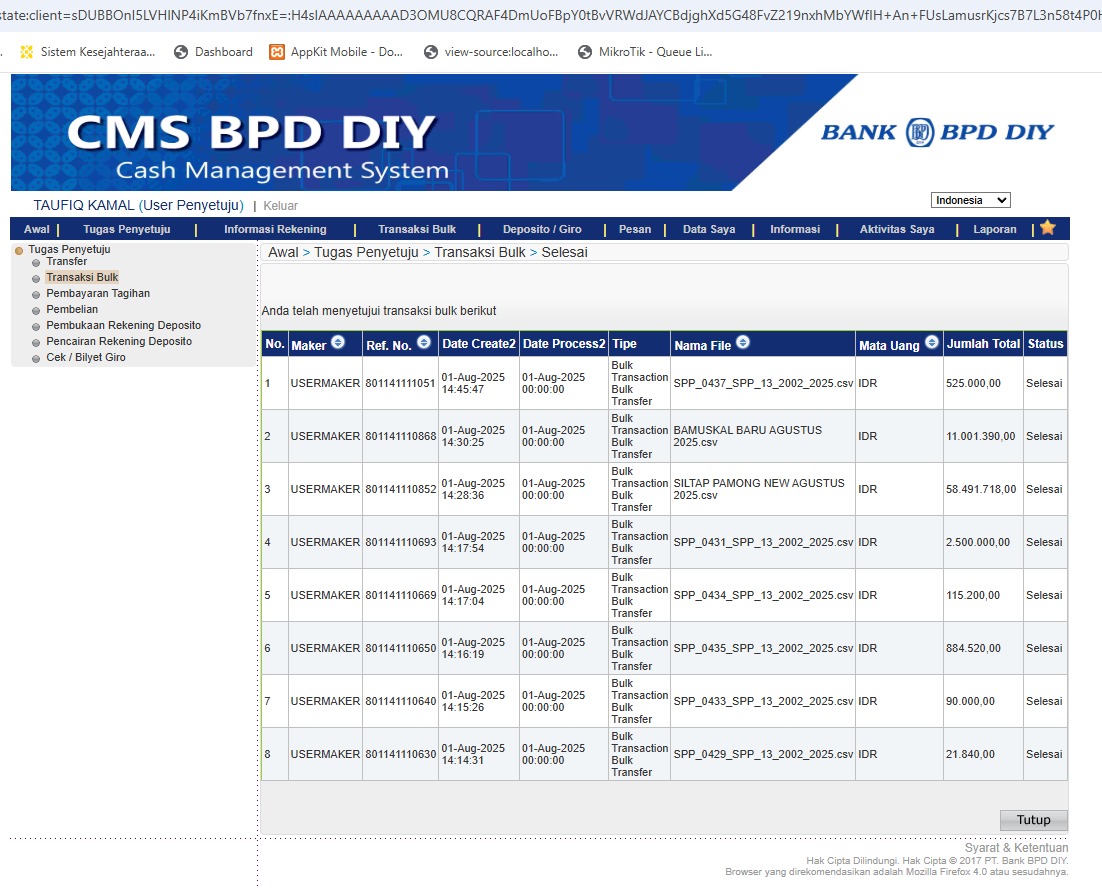Click ref number 801141110693
The image size is (1102, 888).
tap(400, 542)
